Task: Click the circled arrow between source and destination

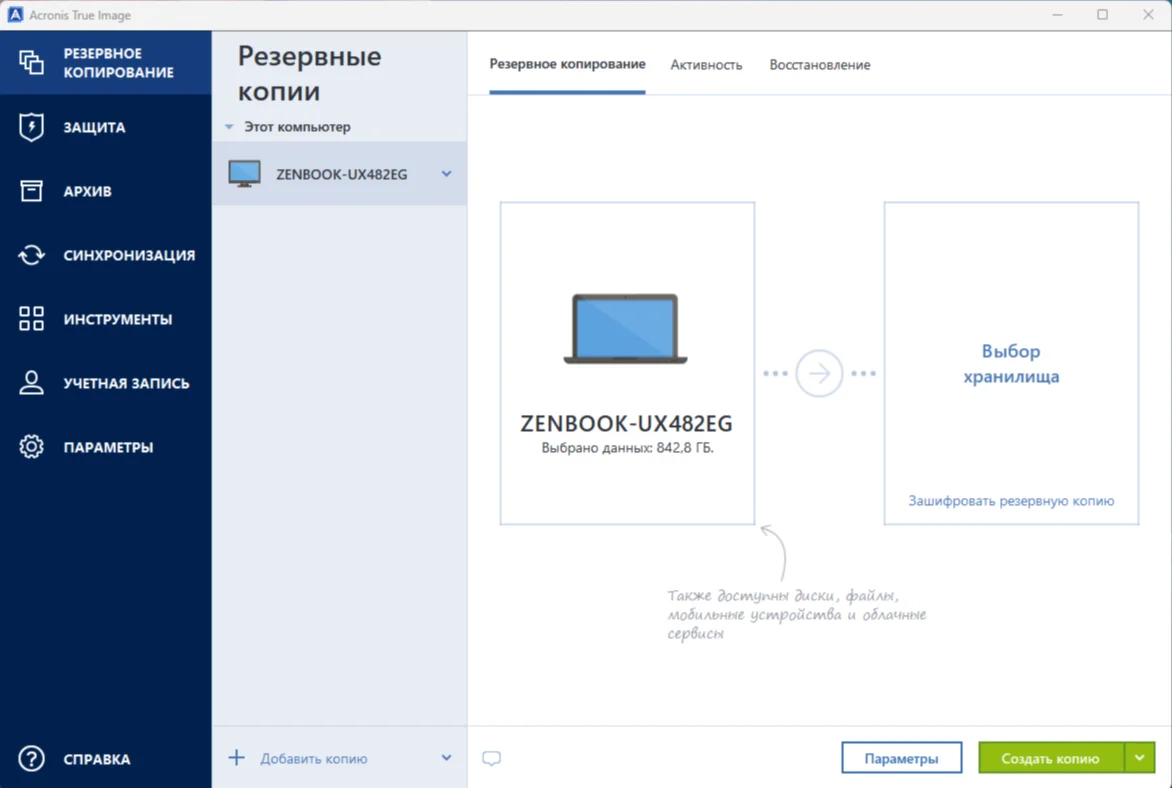Action: coord(819,373)
